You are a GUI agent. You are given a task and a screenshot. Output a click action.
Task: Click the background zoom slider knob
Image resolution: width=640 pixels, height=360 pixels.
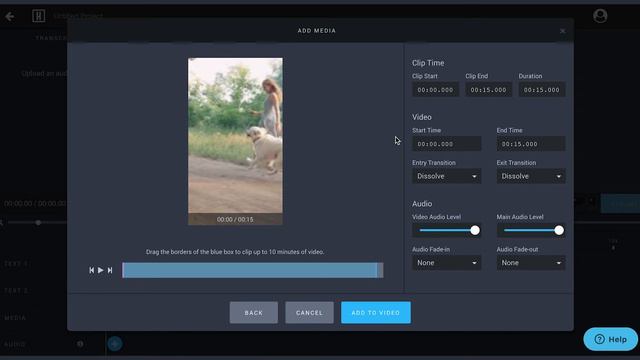(x=38, y=223)
